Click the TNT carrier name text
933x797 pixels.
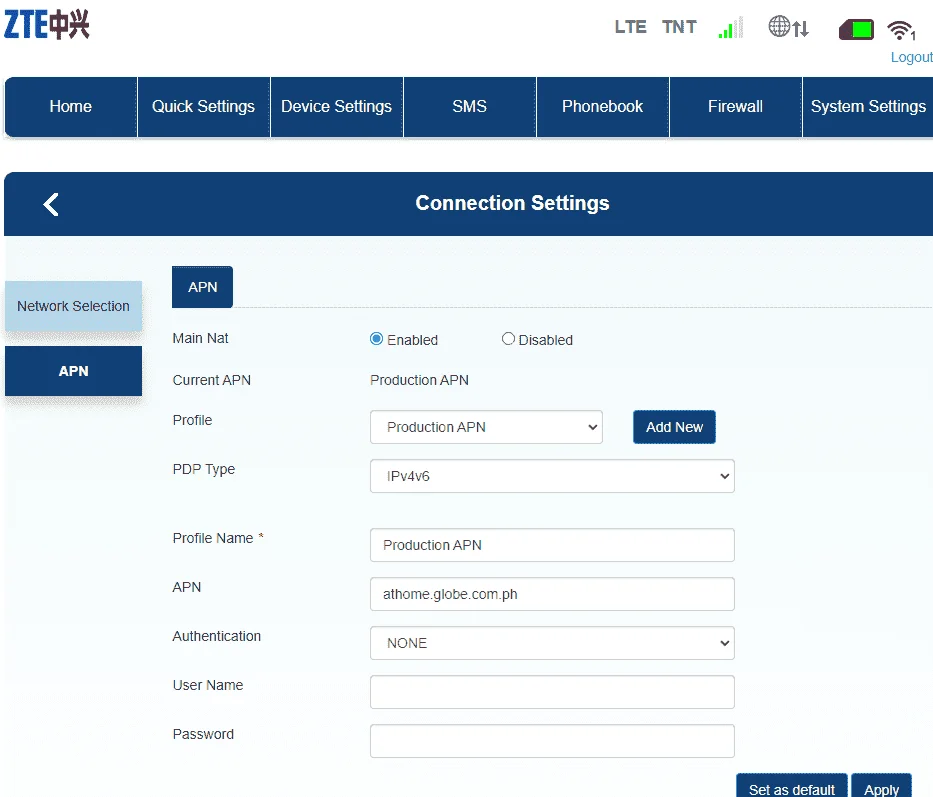click(x=680, y=27)
